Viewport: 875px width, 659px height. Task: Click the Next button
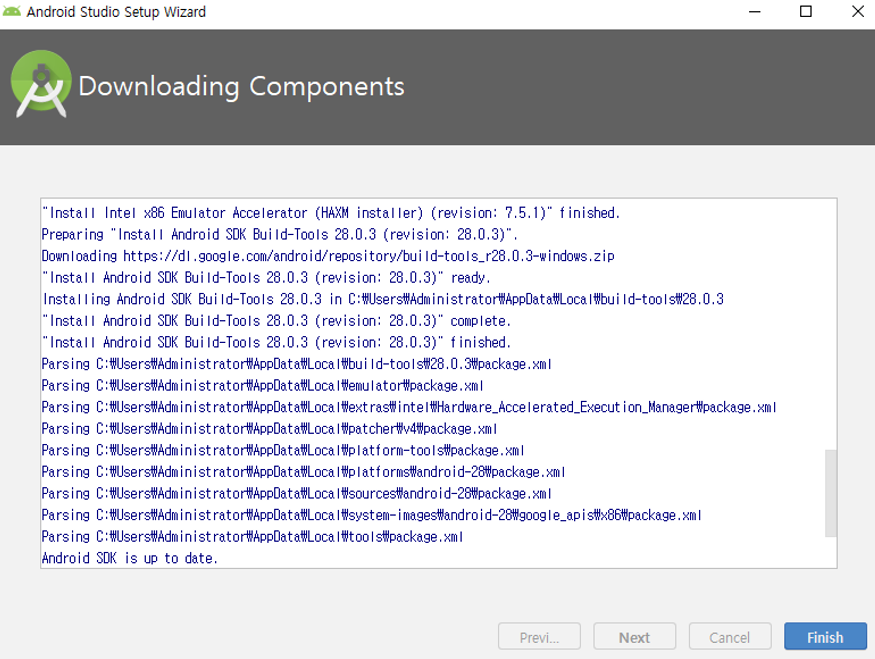coord(634,637)
